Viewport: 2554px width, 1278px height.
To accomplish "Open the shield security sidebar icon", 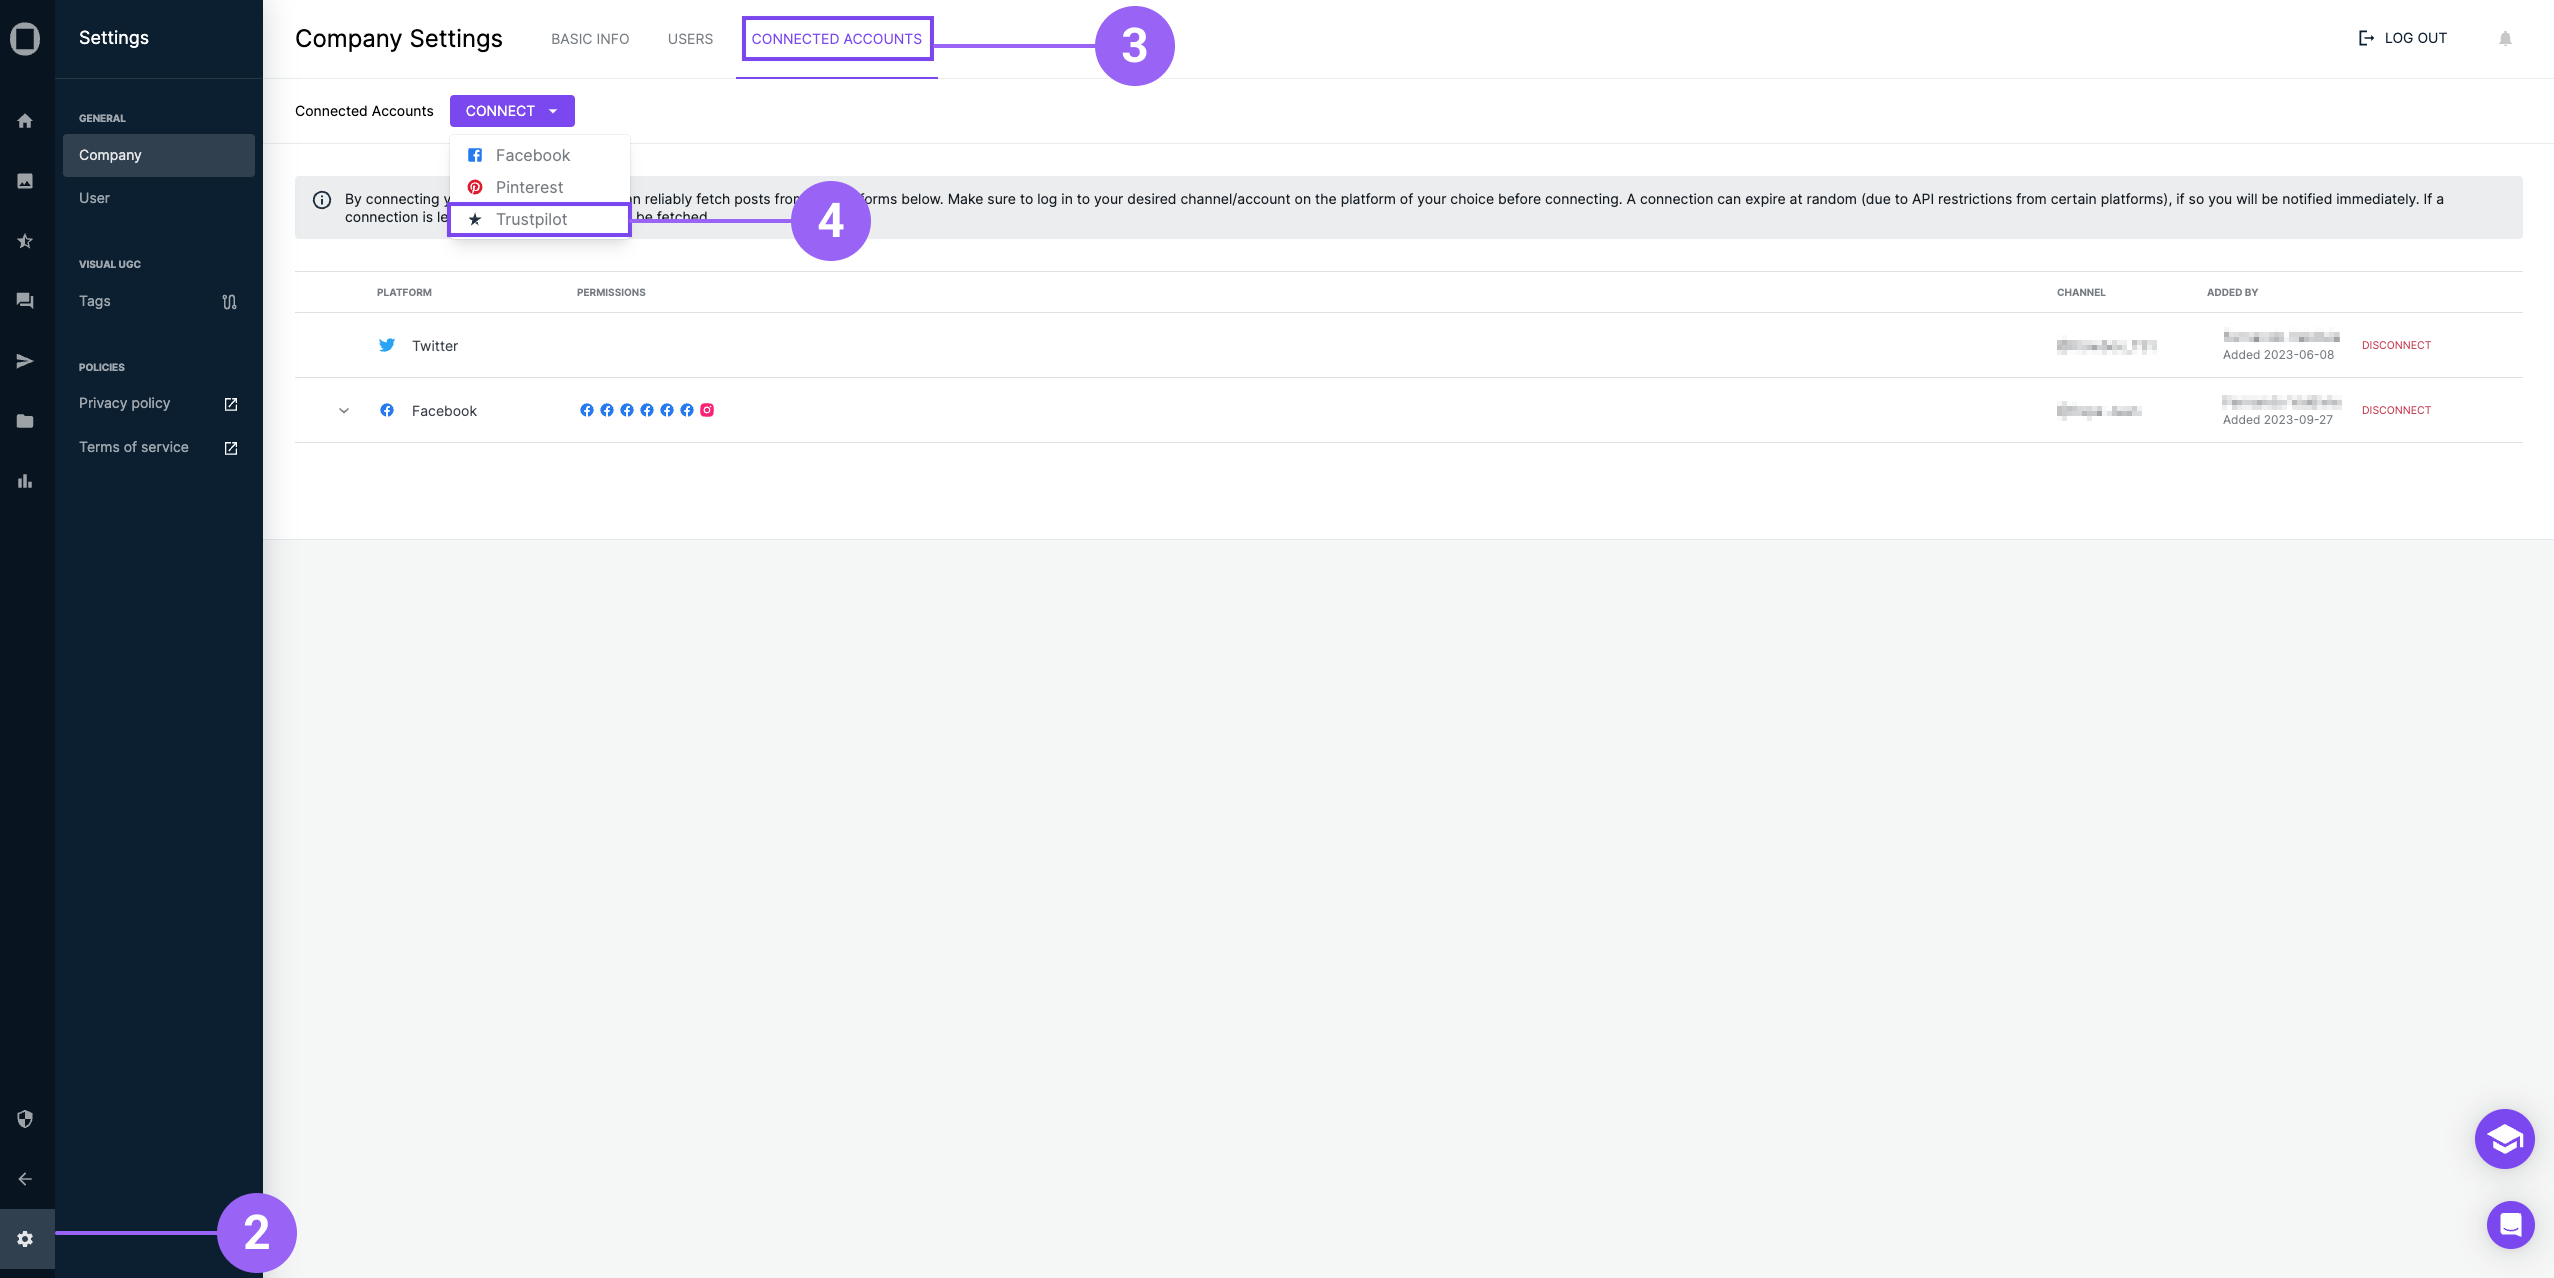I will click(26, 1119).
